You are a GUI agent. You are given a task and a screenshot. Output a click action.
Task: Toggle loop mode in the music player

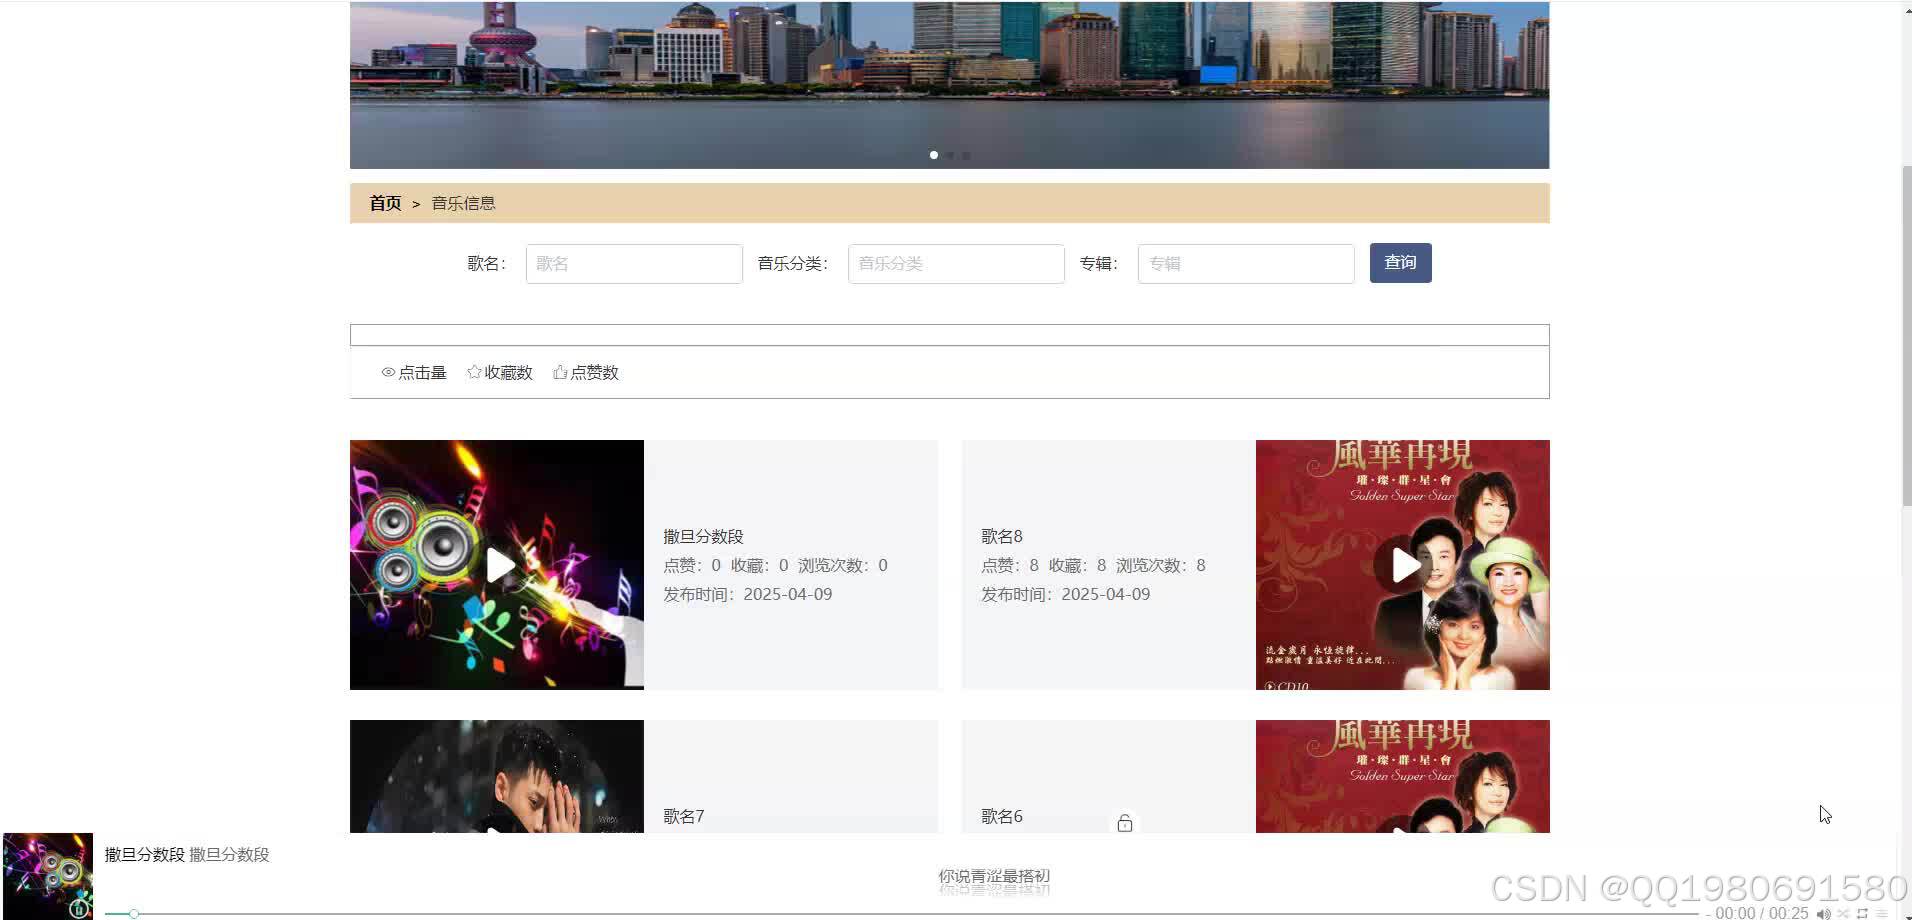1862,913
